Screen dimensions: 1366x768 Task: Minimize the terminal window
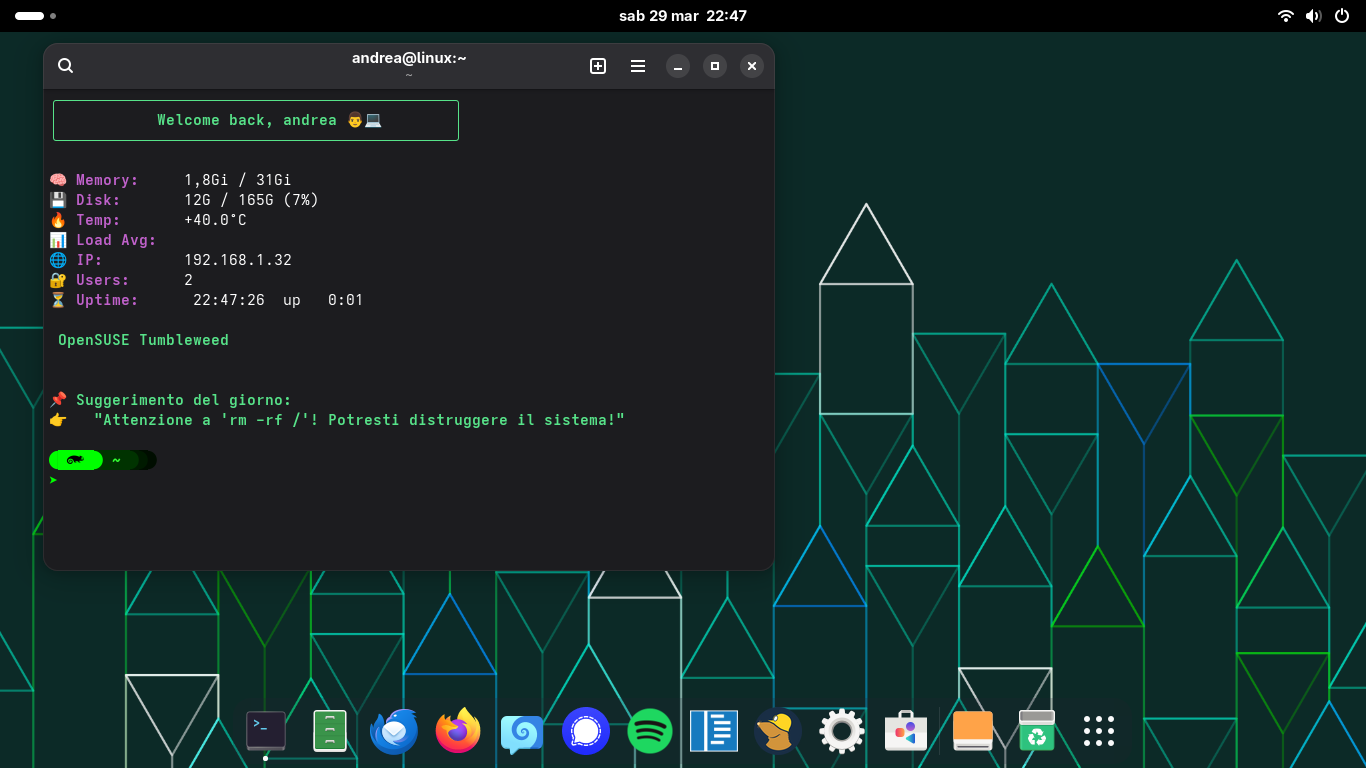(678, 66)
